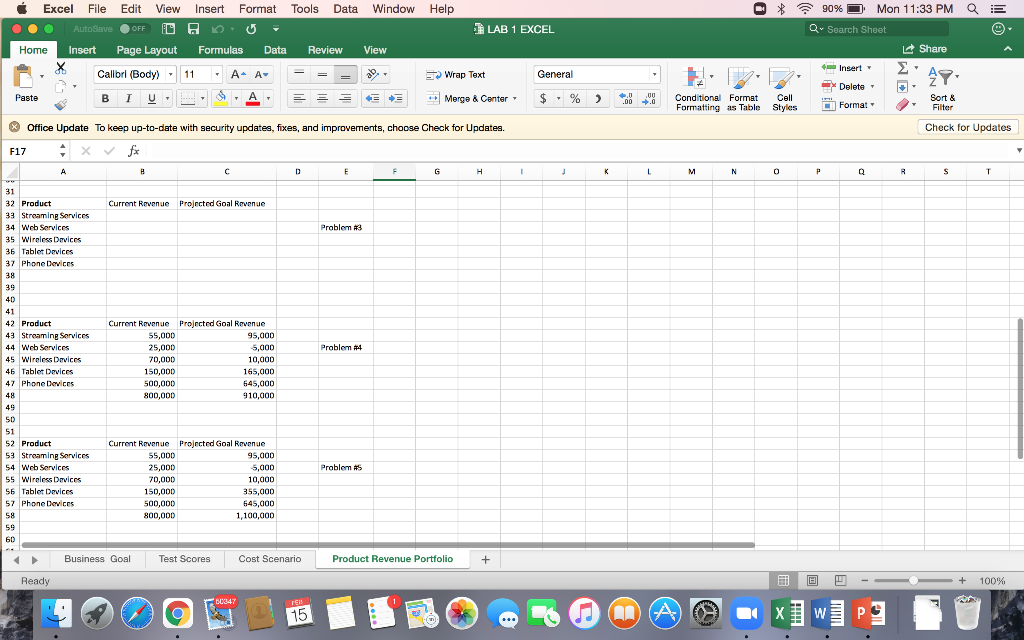Image resolution: width=1024 pixels, height=640 pixels.
Task: Click the zoom slider handle
Action: (913, 581)
